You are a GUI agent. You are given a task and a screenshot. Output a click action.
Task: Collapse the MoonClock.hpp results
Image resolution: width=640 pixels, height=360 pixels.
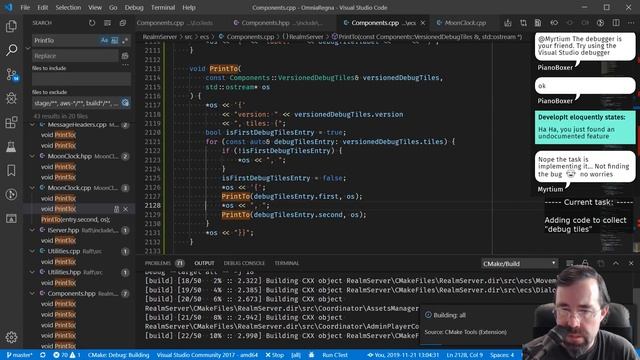pos(32,156)
